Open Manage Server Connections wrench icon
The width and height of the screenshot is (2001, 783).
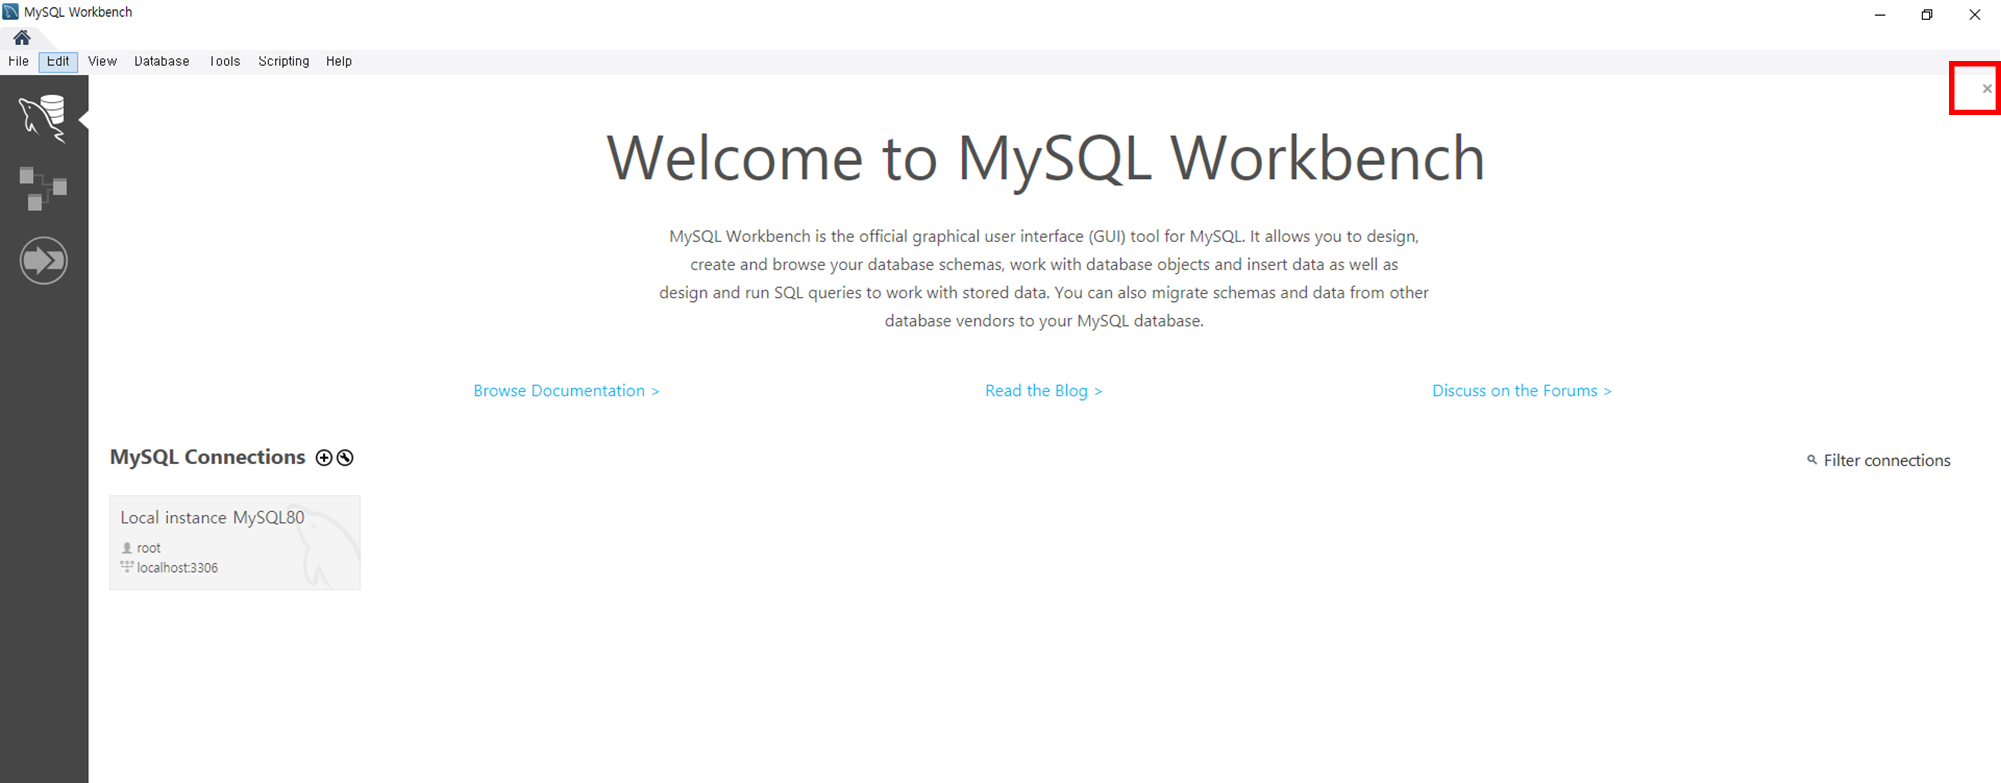pos(345,457)
